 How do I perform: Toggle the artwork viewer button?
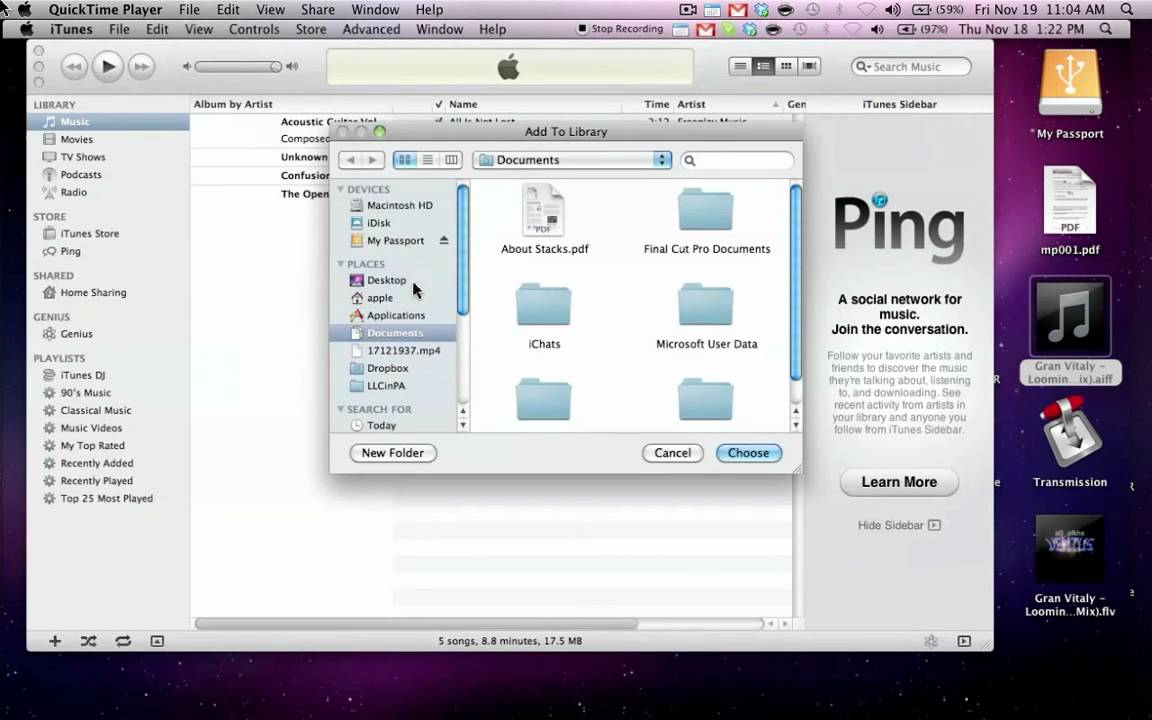[x=157, y=641]
